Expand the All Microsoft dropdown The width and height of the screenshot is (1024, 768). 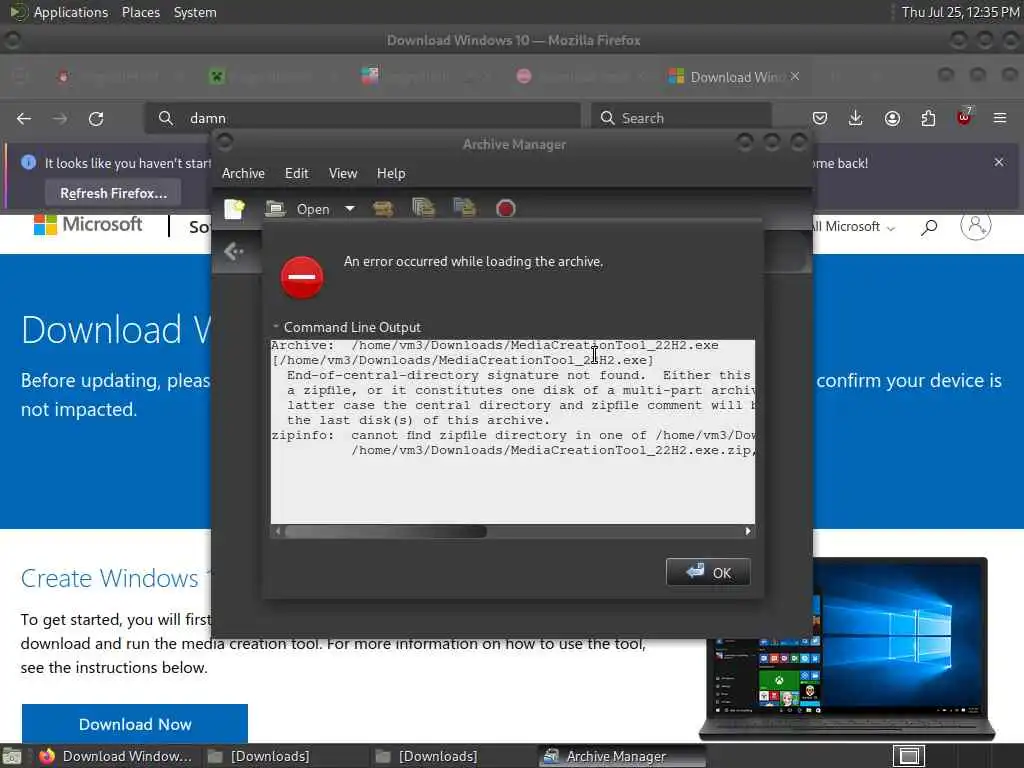tap(852, 227)
